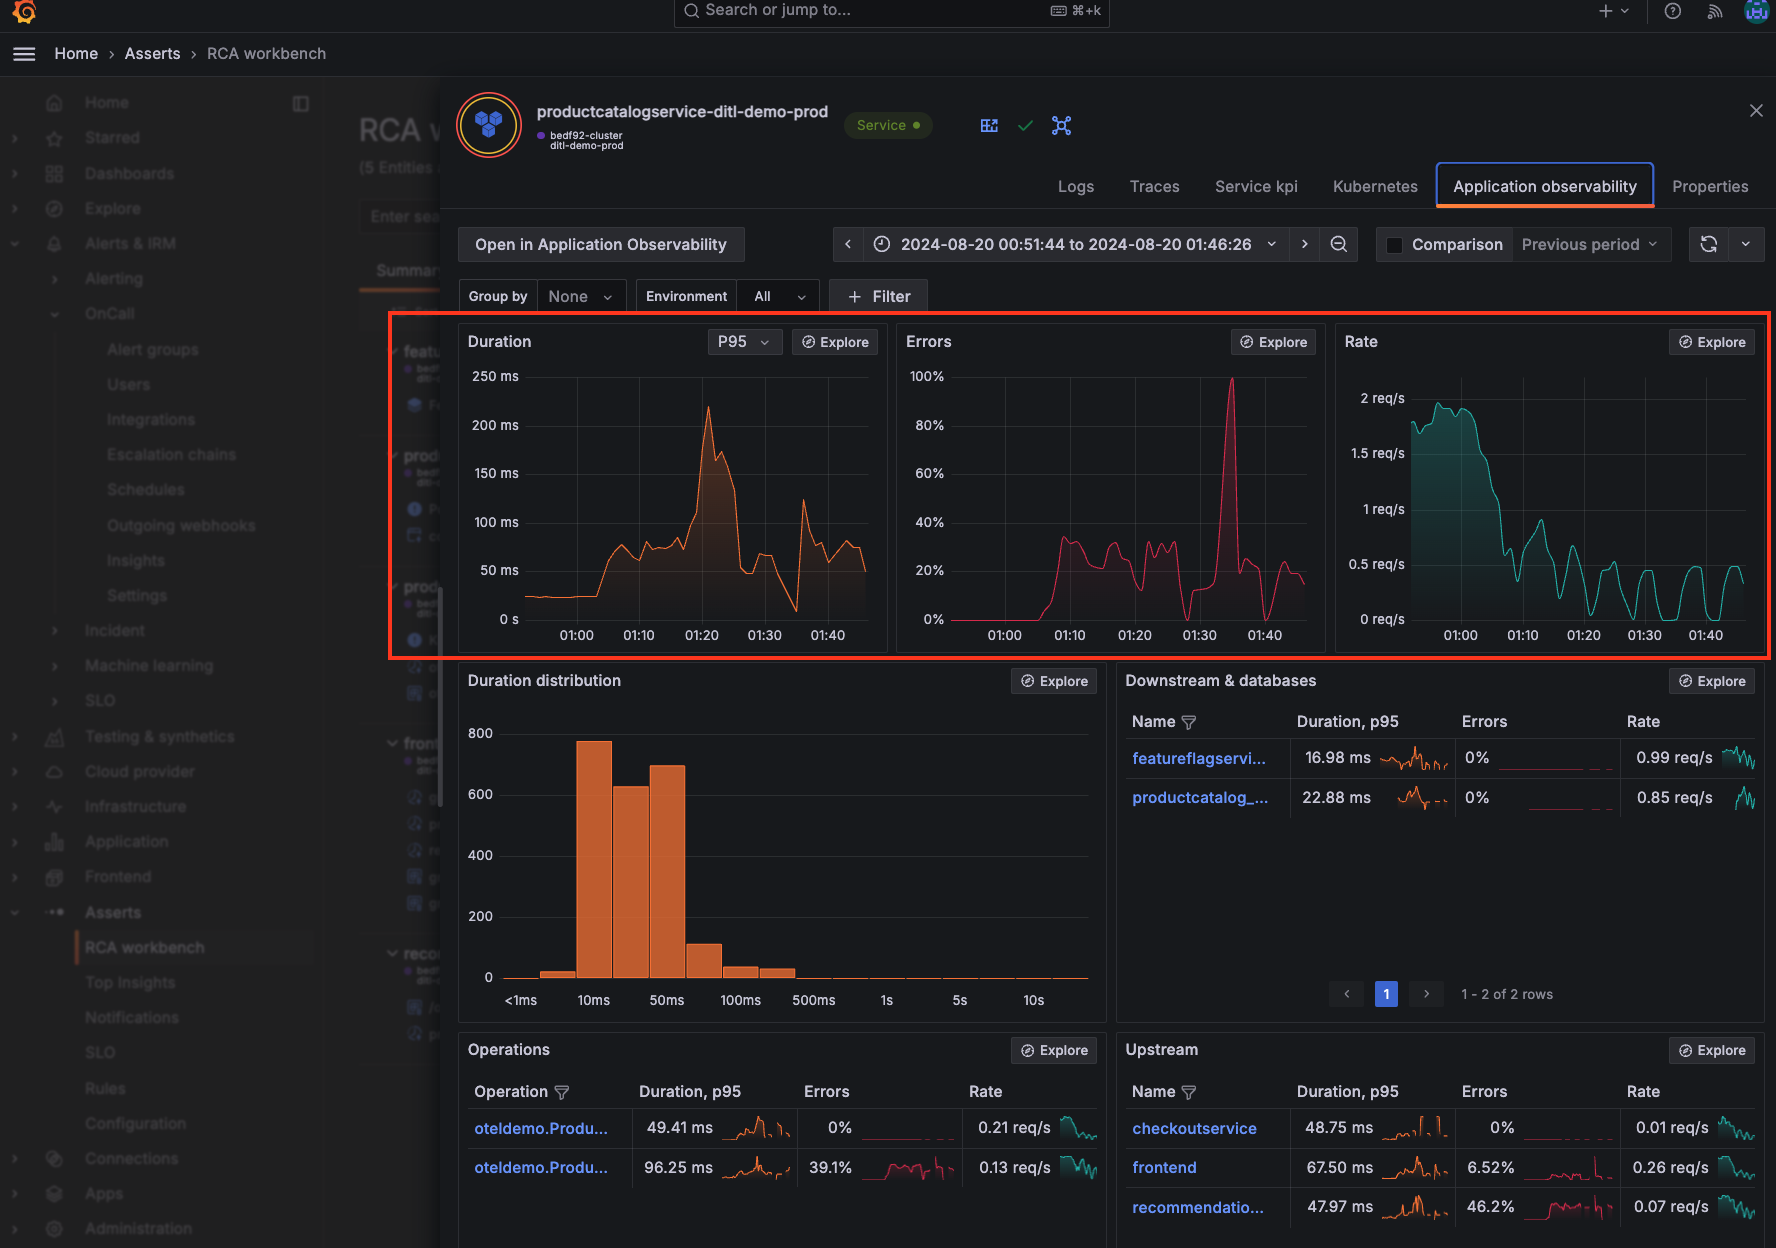
Task: Click Open in Application Observability button
Action: coord(600,244)
